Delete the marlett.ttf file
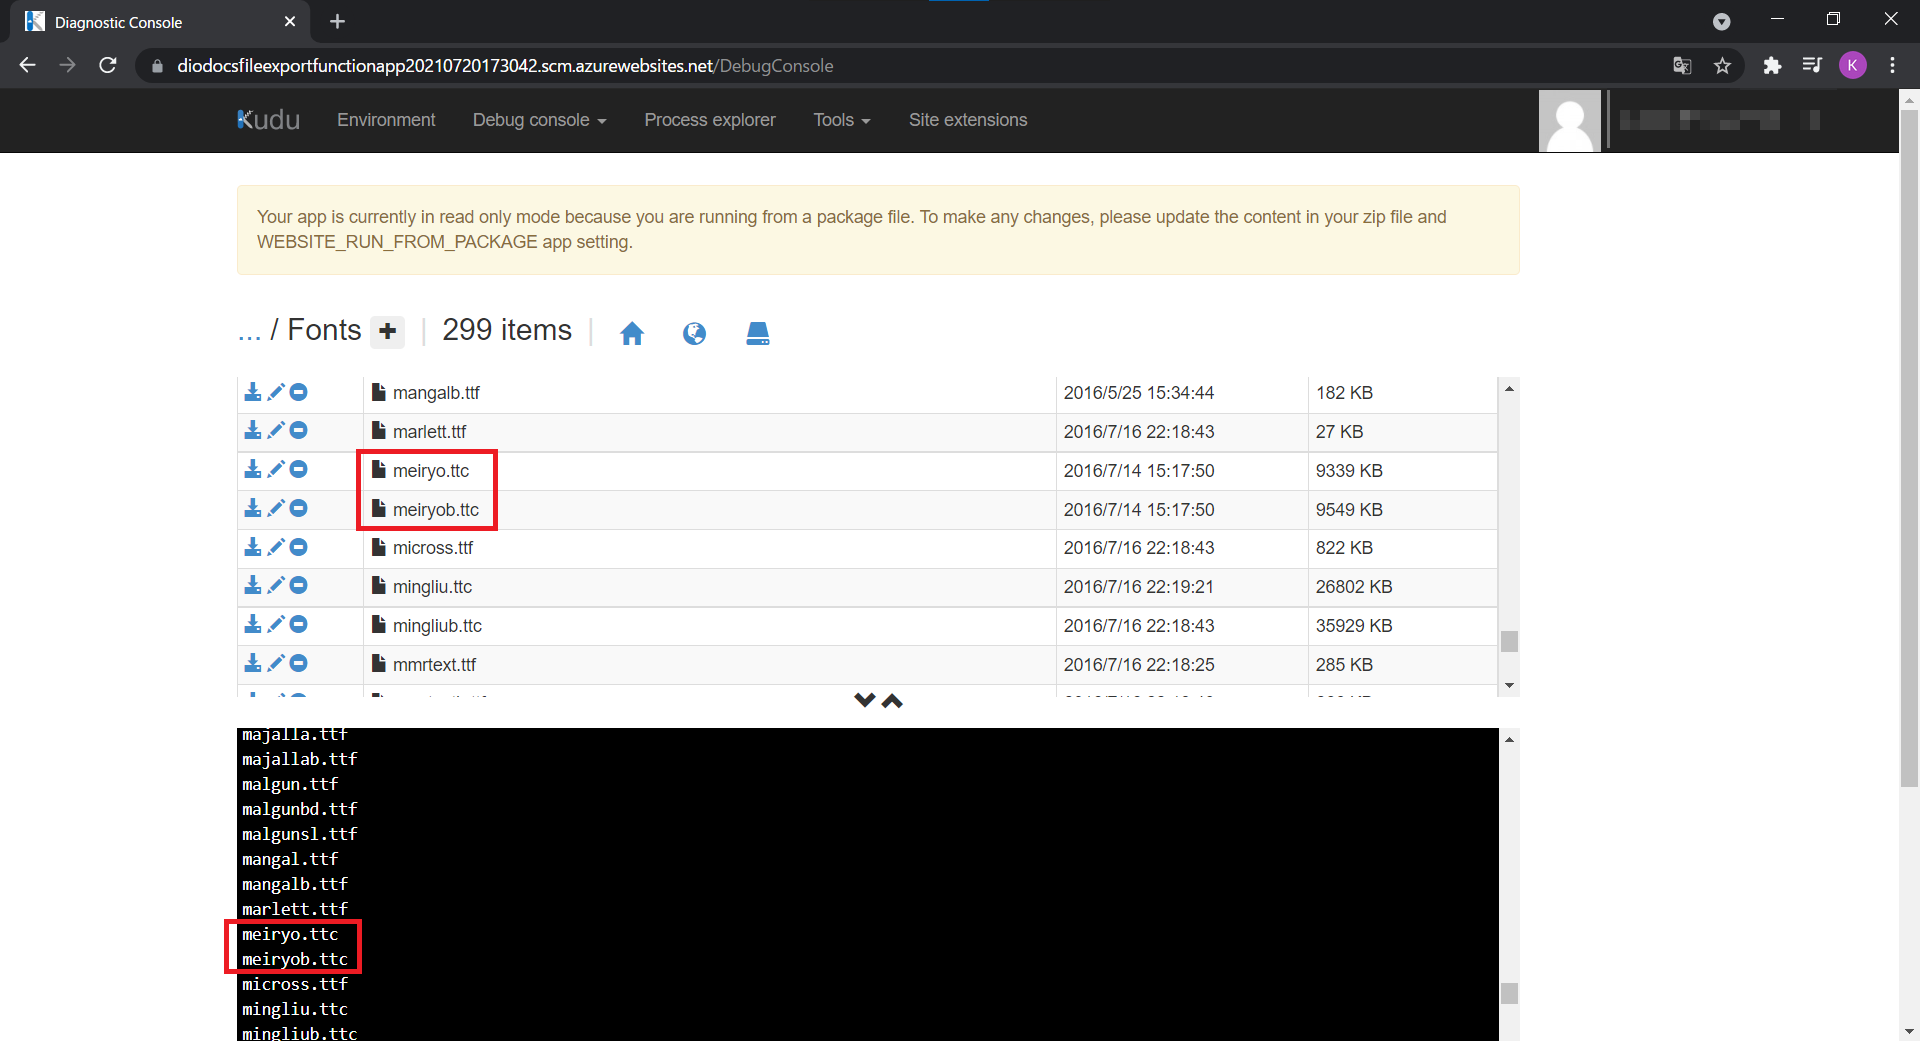 (298, 430)
